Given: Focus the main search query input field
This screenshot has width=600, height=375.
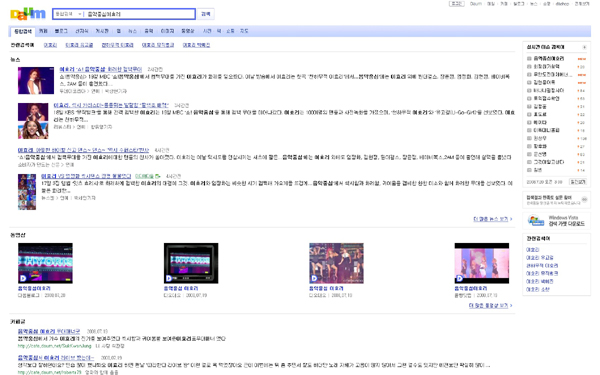Looking at the screenshot, I should point(140,14).
